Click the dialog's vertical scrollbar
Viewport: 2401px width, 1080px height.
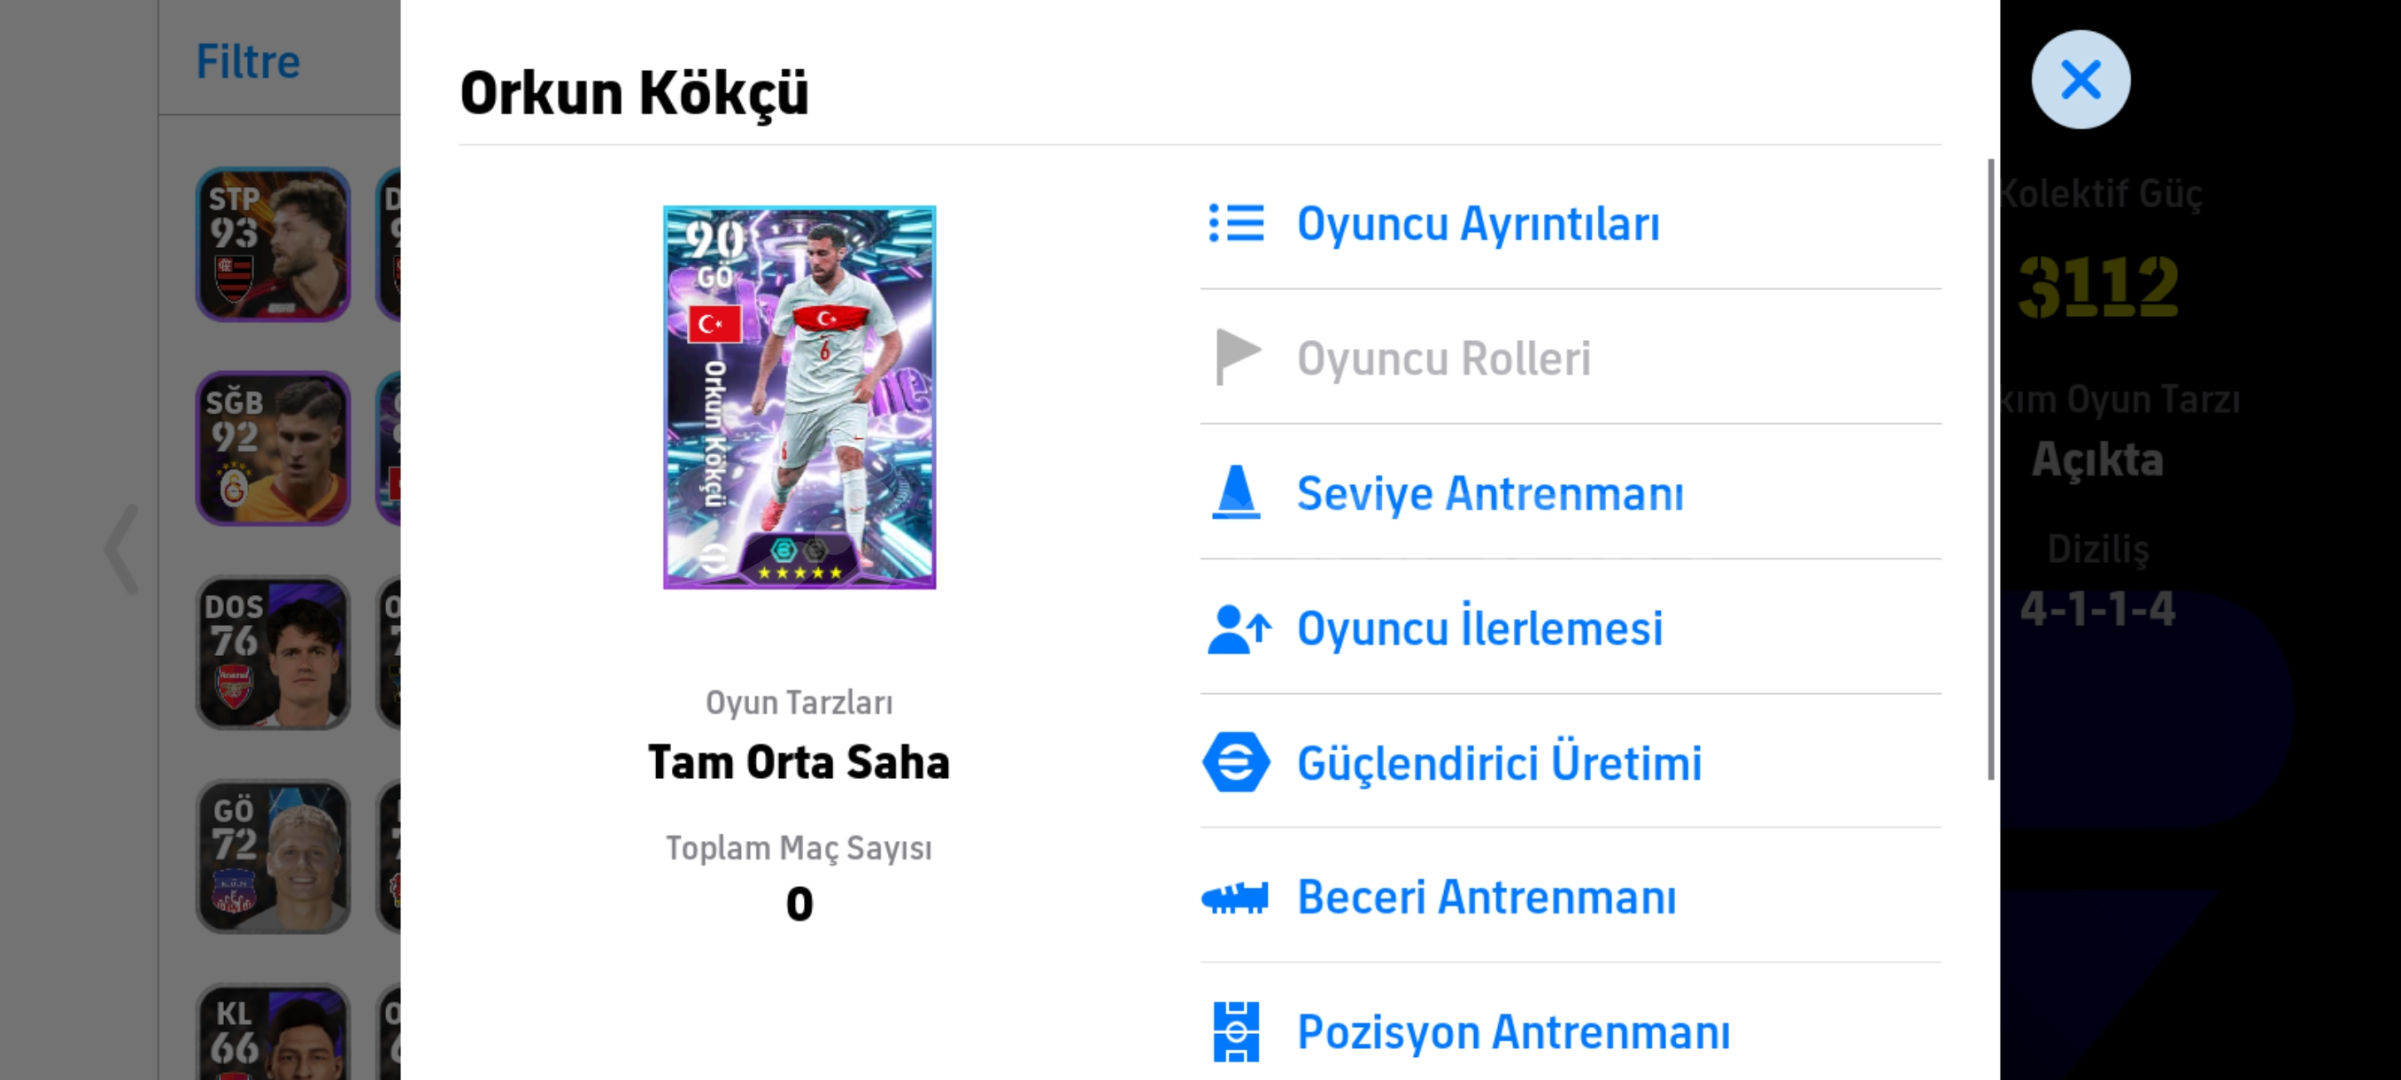(1990, 468)
